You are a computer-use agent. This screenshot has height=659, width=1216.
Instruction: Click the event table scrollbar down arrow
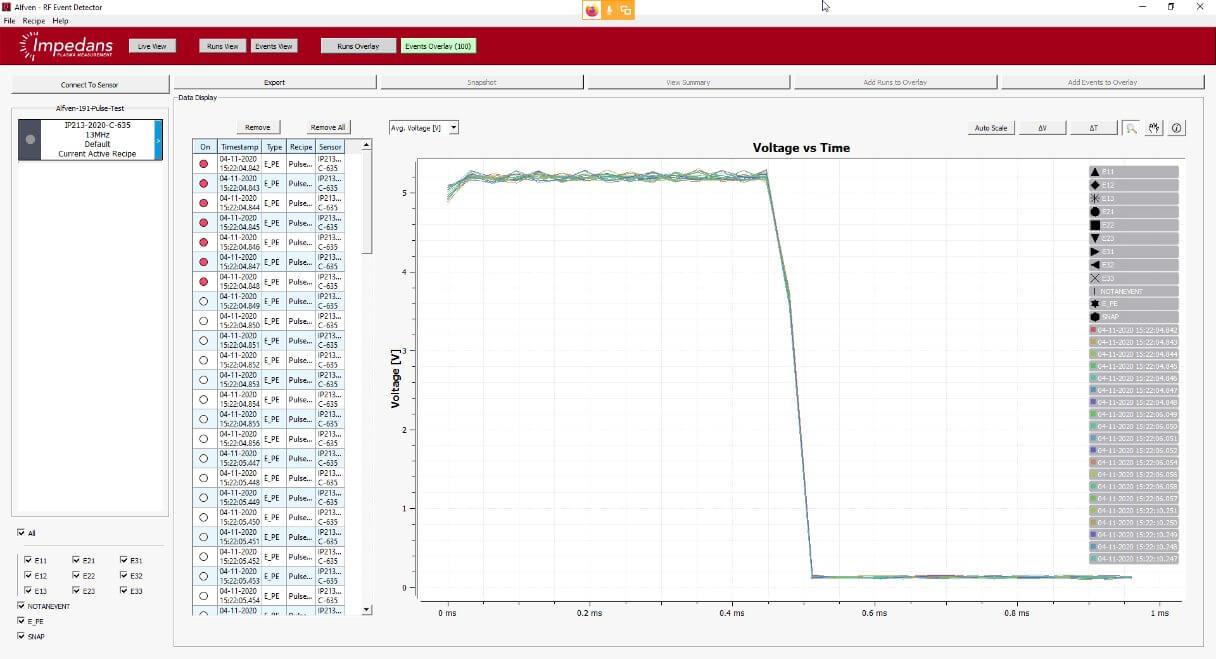(366, 609)
